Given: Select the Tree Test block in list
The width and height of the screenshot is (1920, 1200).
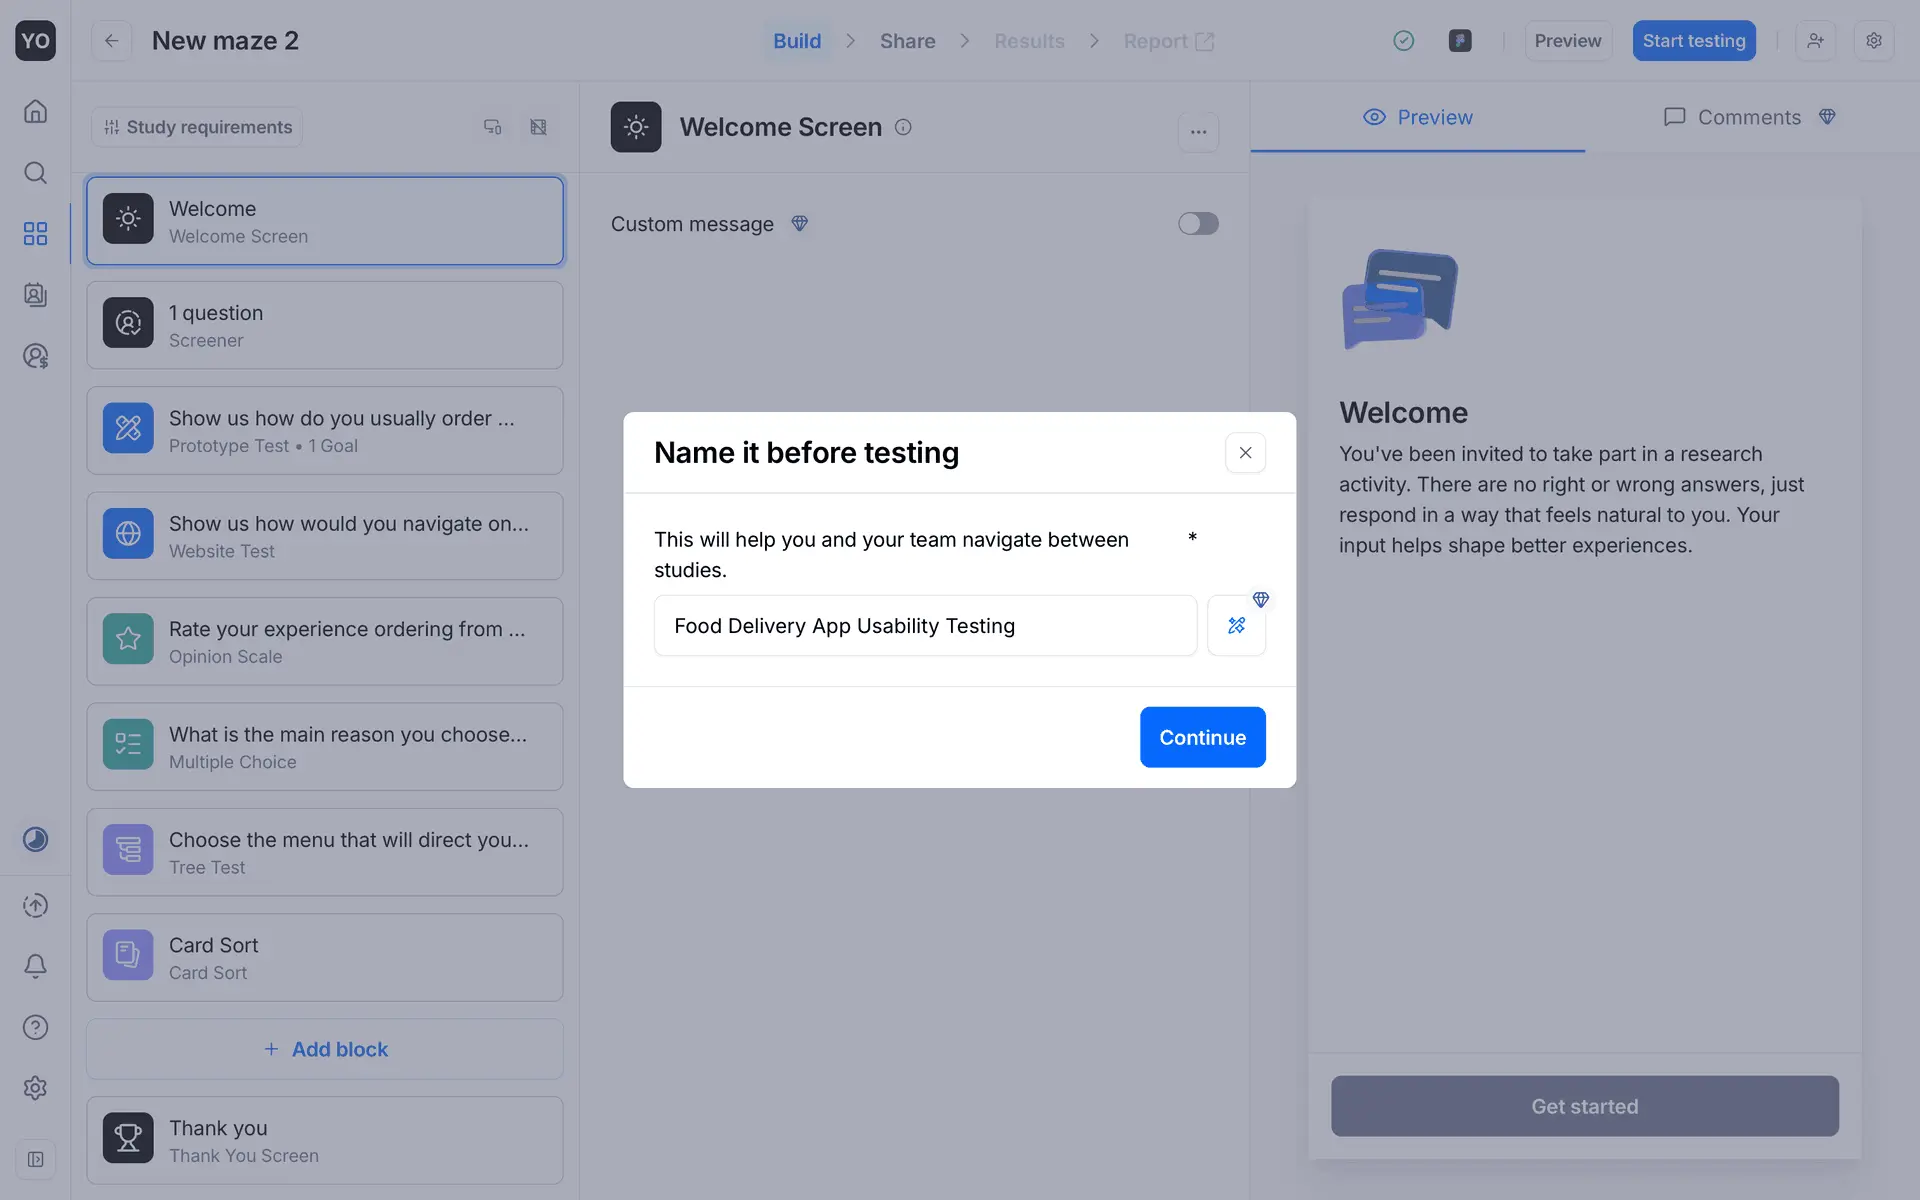Looking at the screenshot, I should [325, 852].
